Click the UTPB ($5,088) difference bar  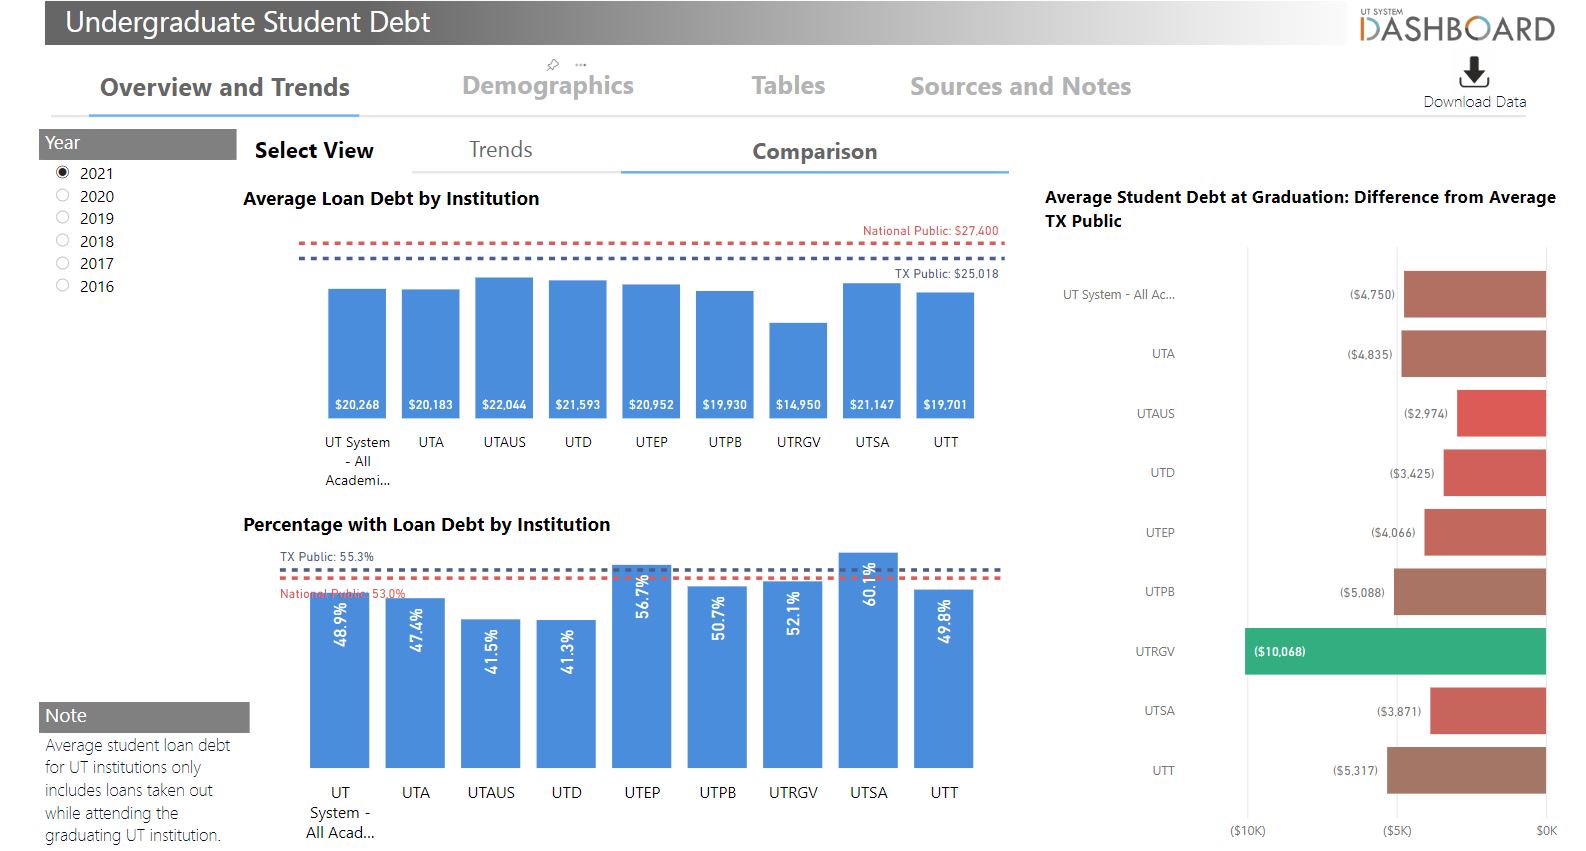[1470, 592]
